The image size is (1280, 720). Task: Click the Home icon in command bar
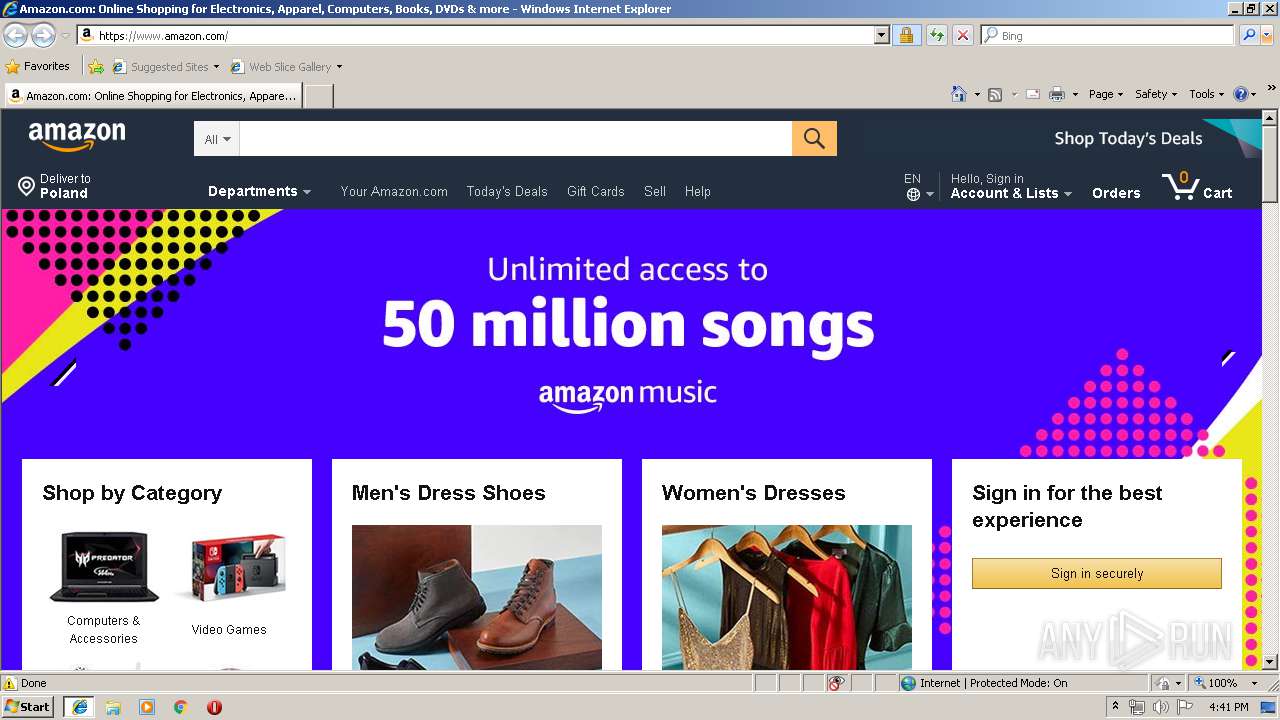pos(959,94)
